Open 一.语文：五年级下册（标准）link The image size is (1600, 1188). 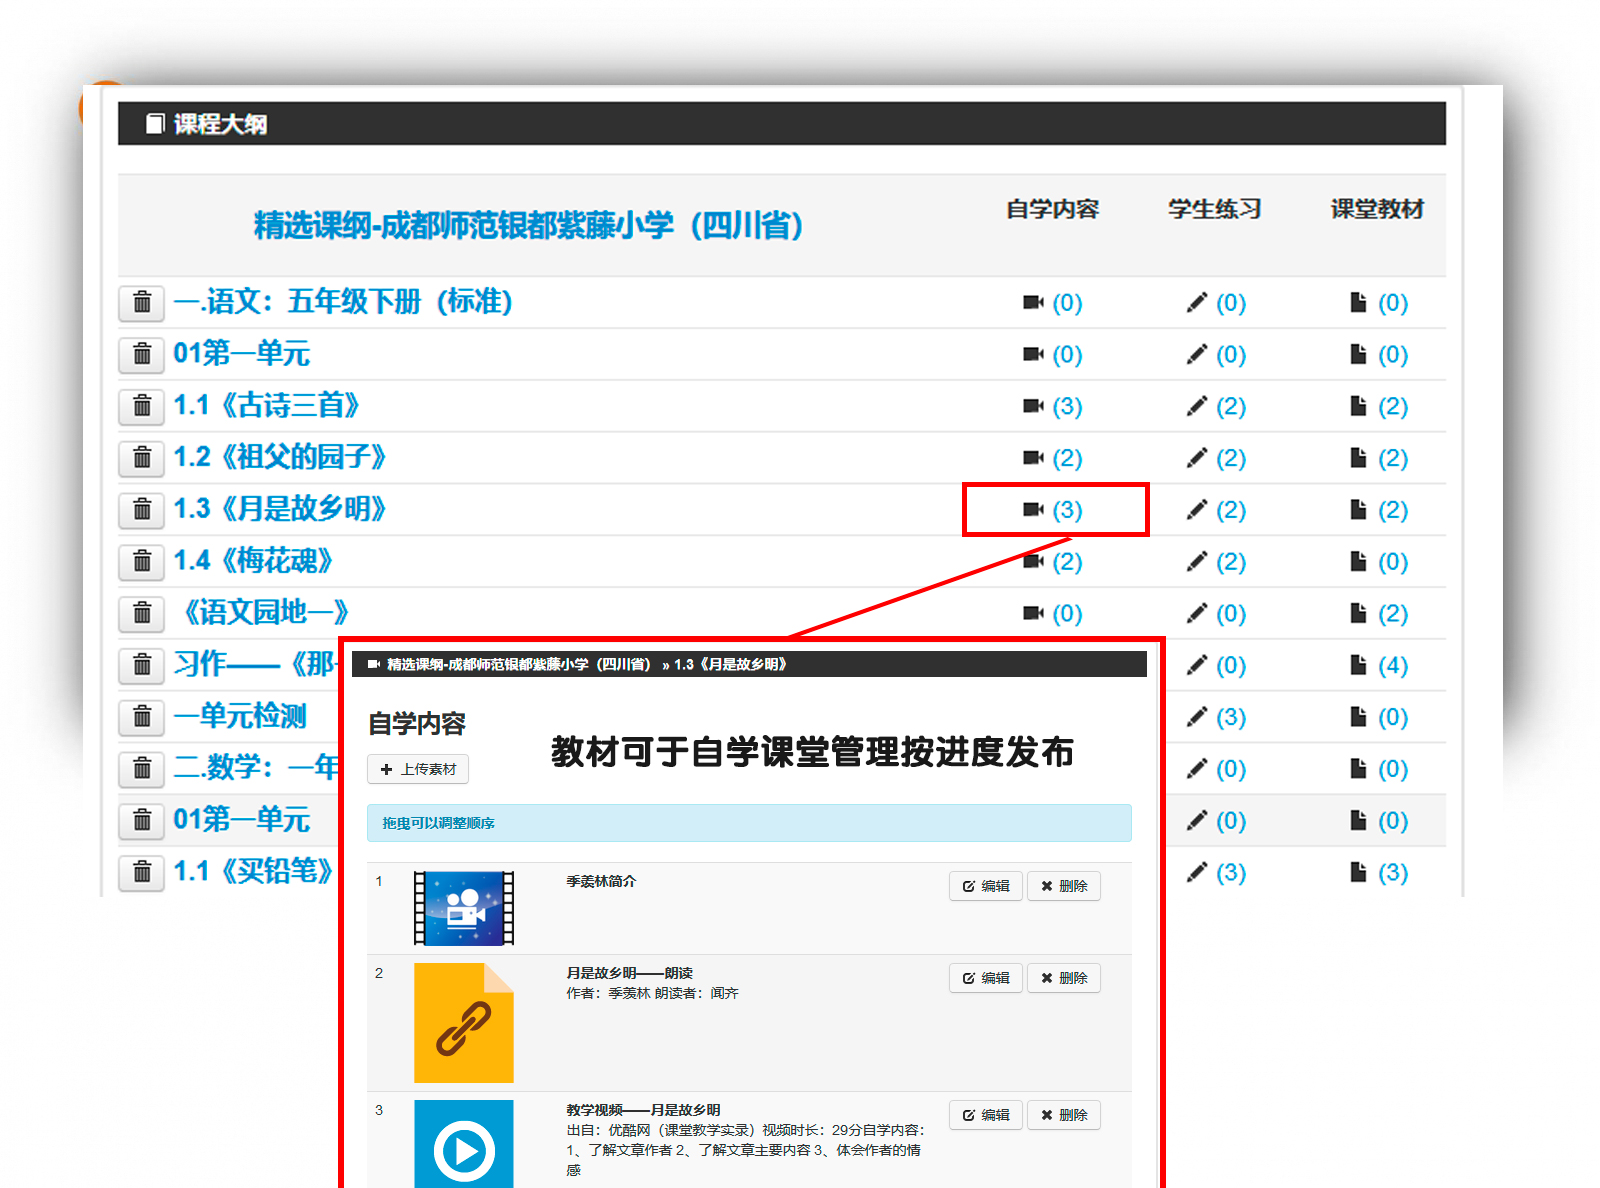[x=343, y=301]
